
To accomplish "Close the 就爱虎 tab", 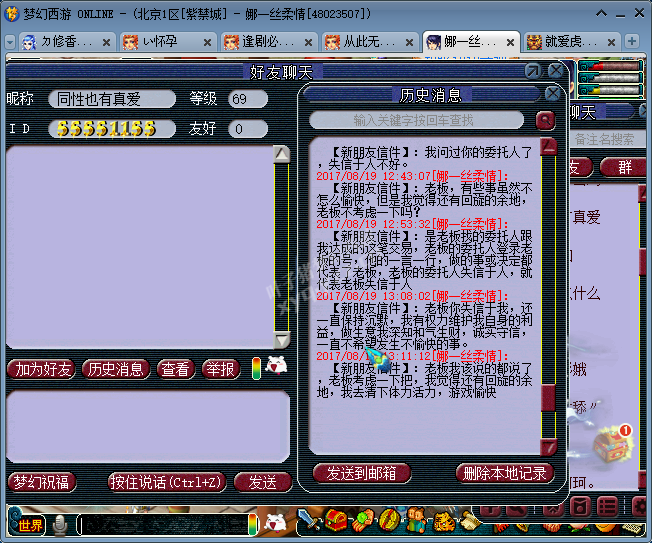I will (x=611, y=42).
